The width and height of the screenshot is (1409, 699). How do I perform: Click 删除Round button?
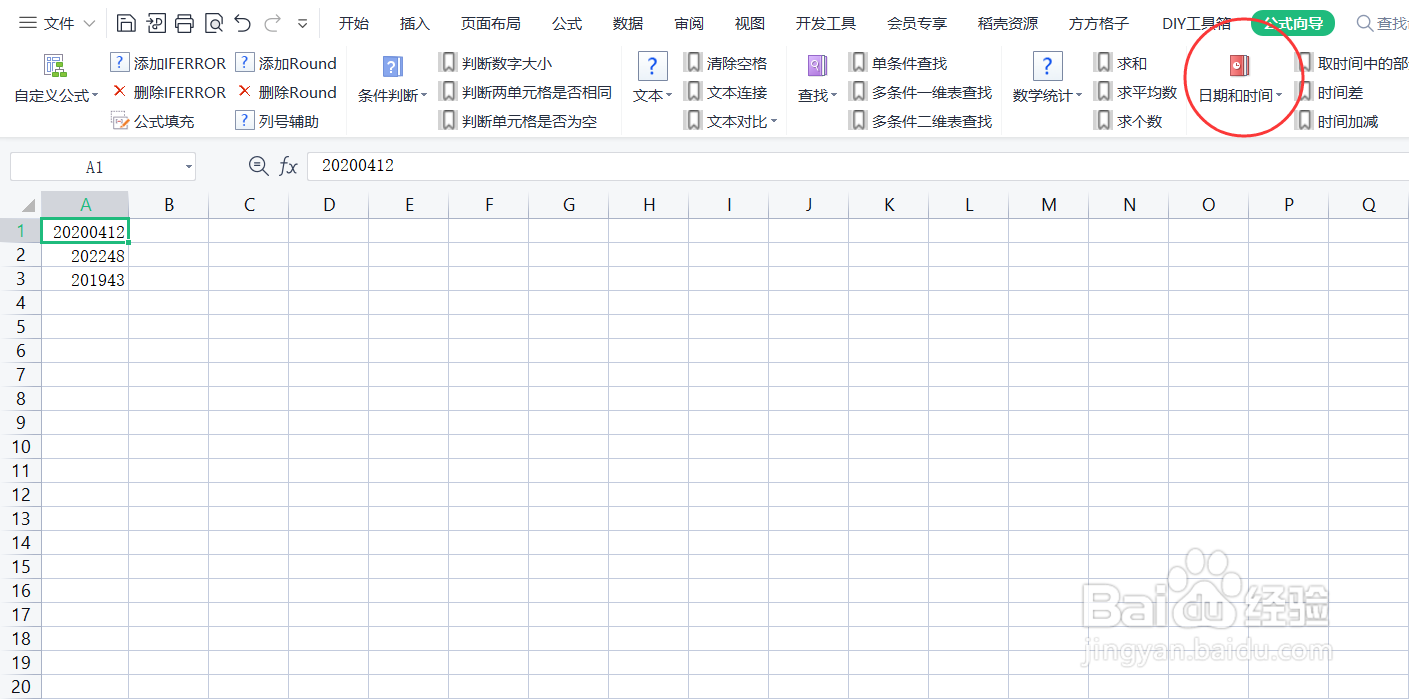[286, 92]
